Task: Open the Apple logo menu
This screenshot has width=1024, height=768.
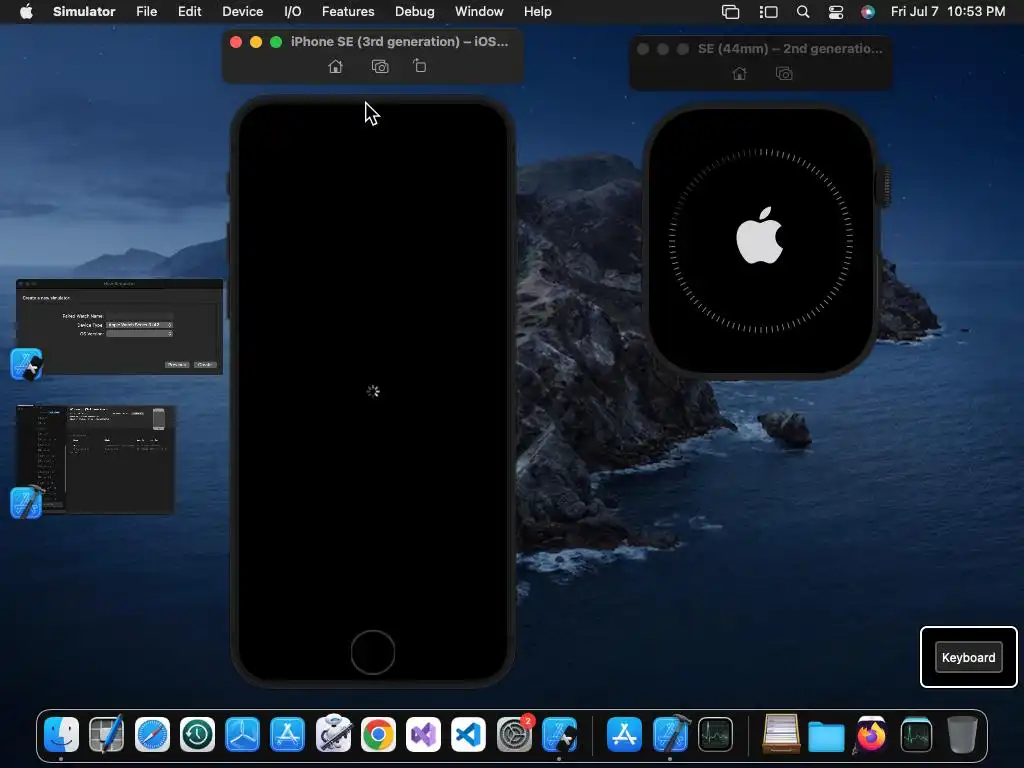Action: point(26,12)
